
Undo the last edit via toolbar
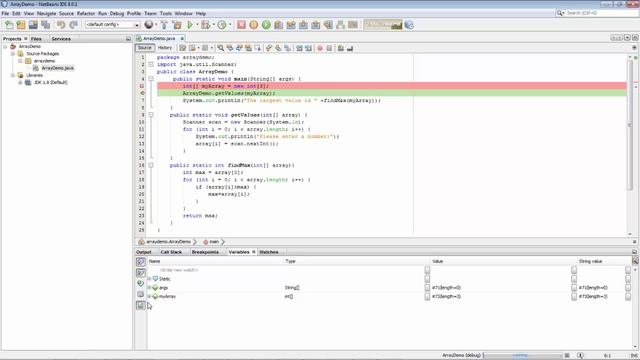(x=61, y=25)
